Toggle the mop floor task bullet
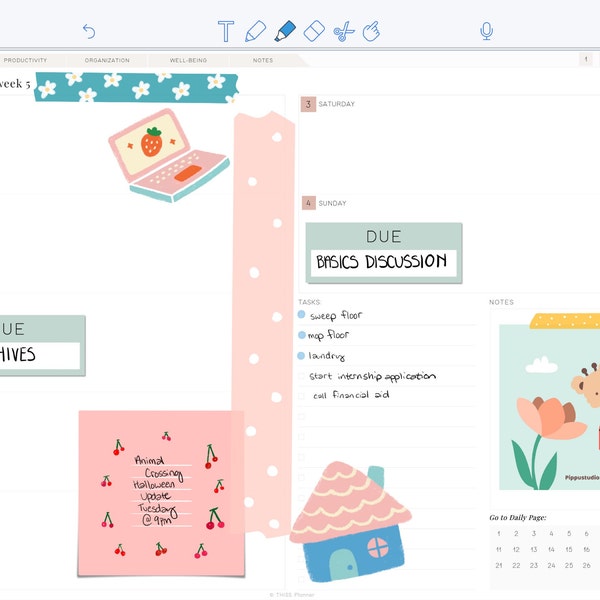This screenshot has width=600, height=600. (x=302, y=335)
